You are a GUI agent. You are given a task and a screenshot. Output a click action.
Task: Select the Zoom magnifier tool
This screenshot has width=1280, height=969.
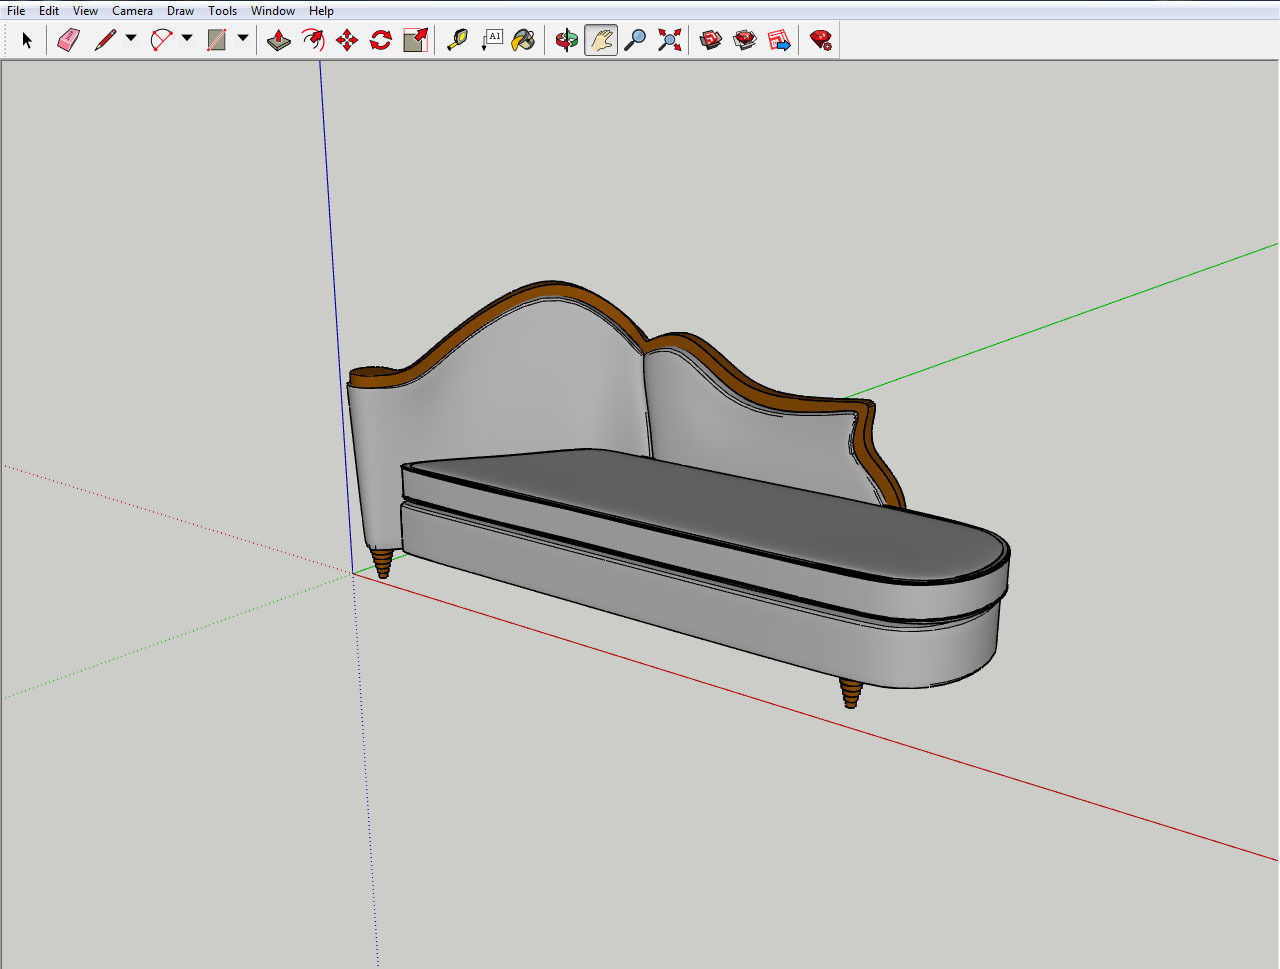tap(635, 40)
